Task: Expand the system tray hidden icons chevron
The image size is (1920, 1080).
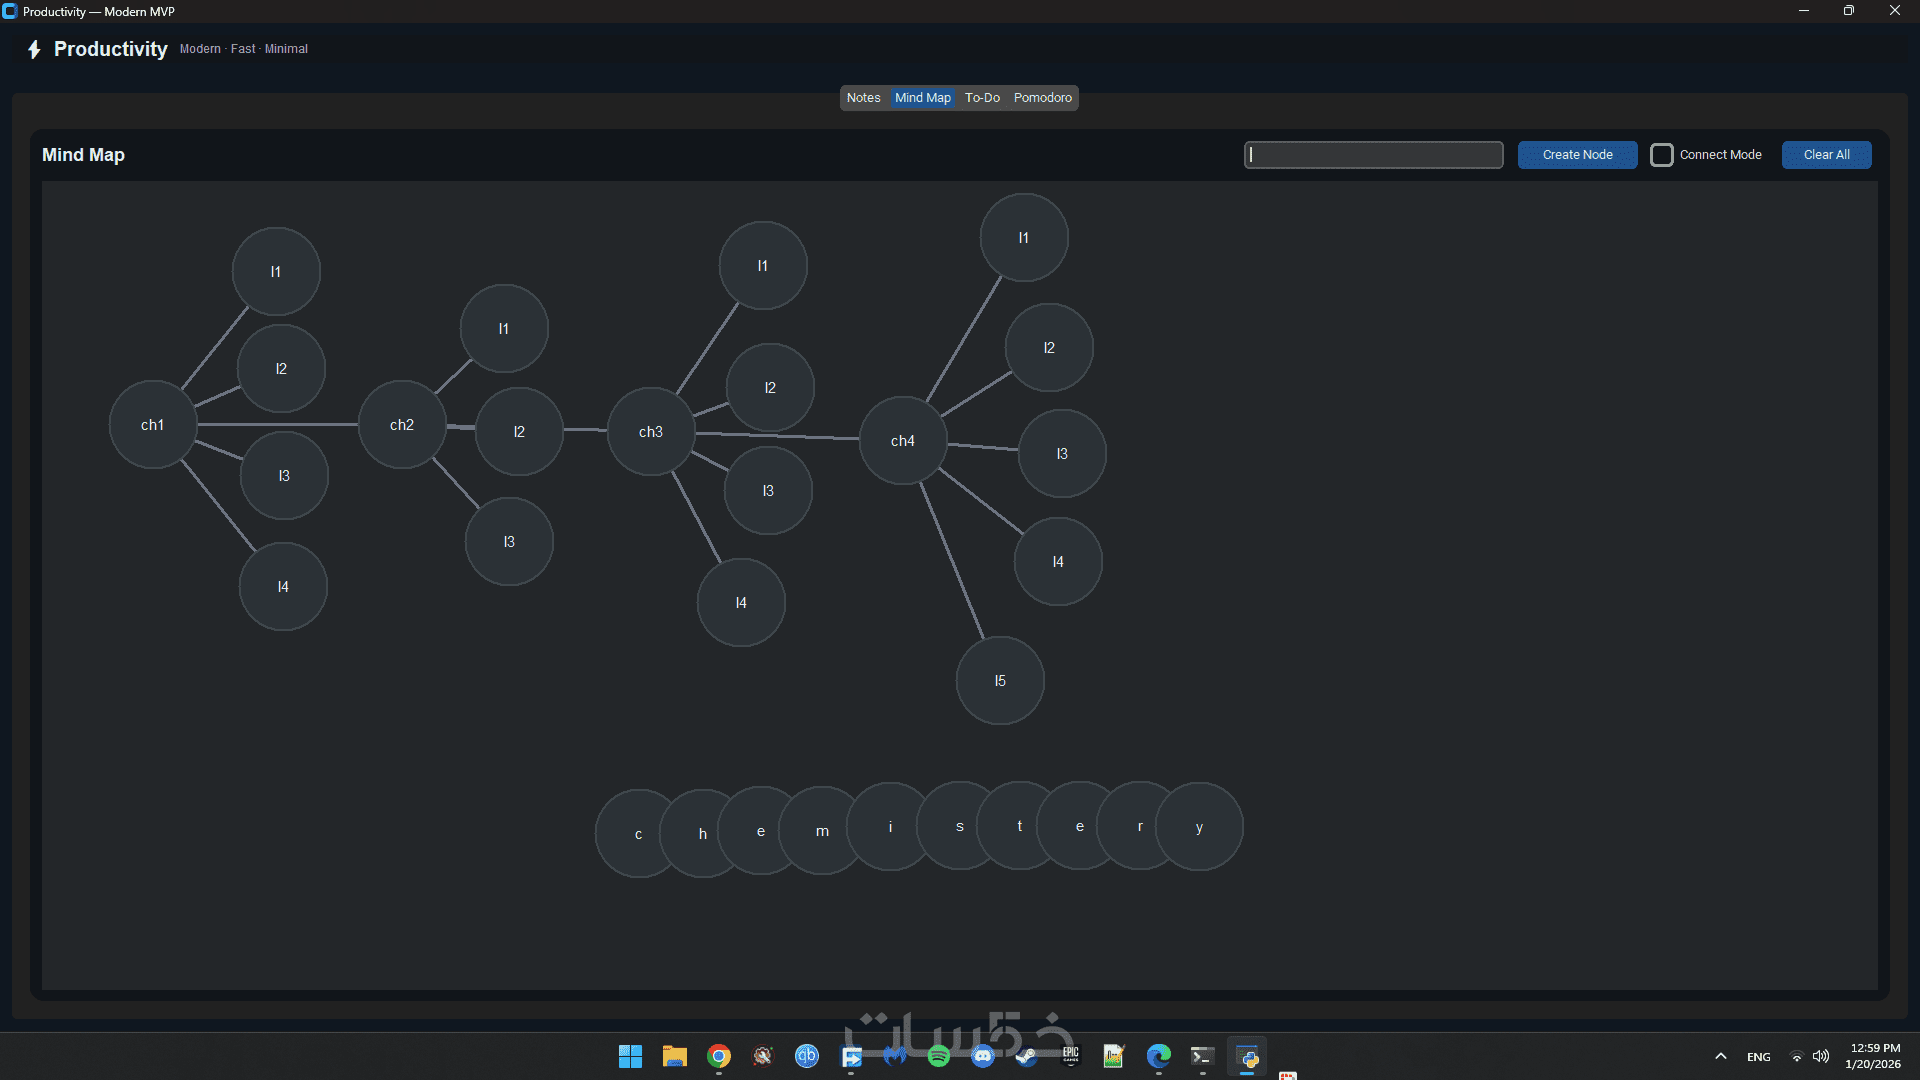Action: (1721, 1056)
